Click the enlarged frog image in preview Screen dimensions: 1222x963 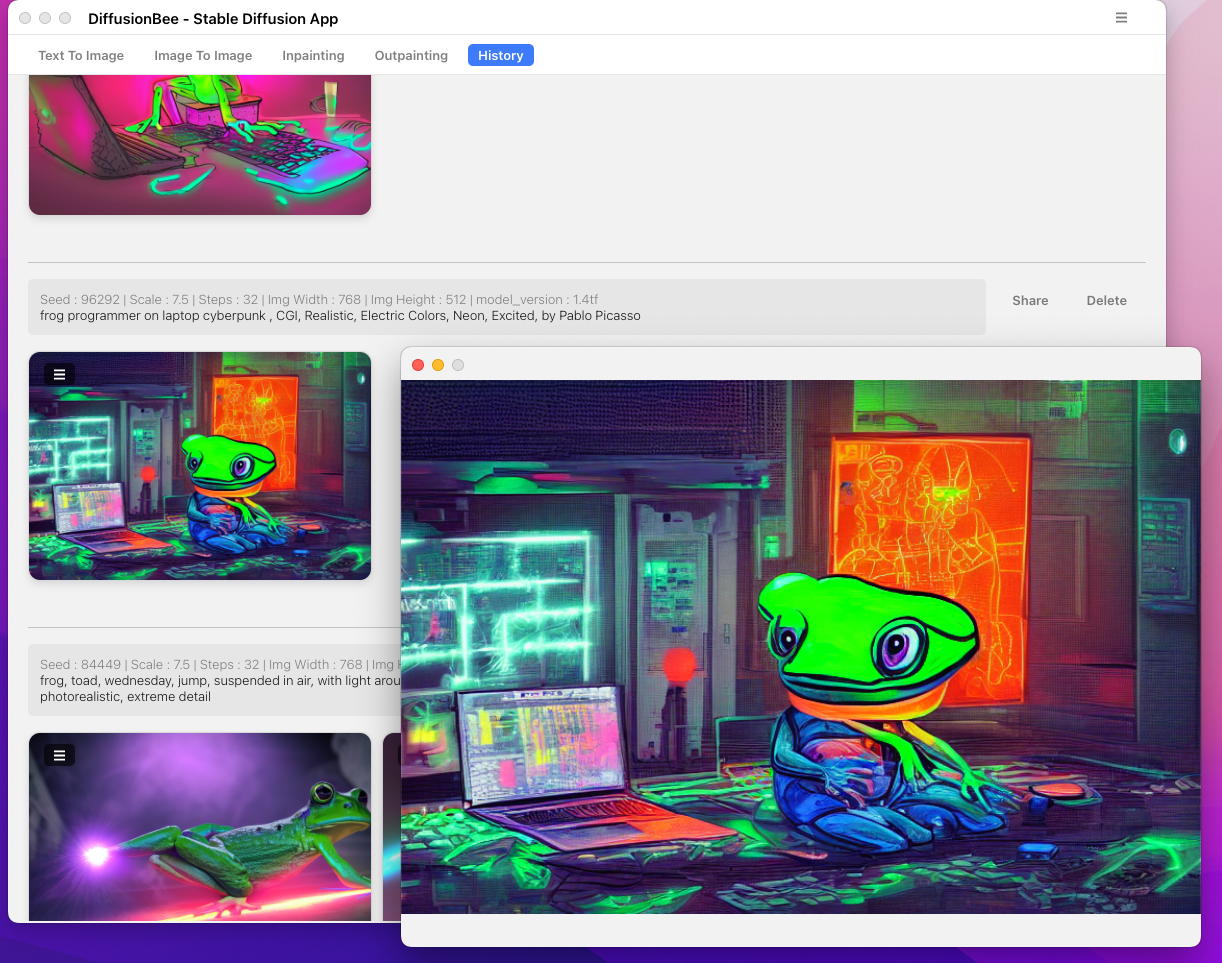coord(800,646)
